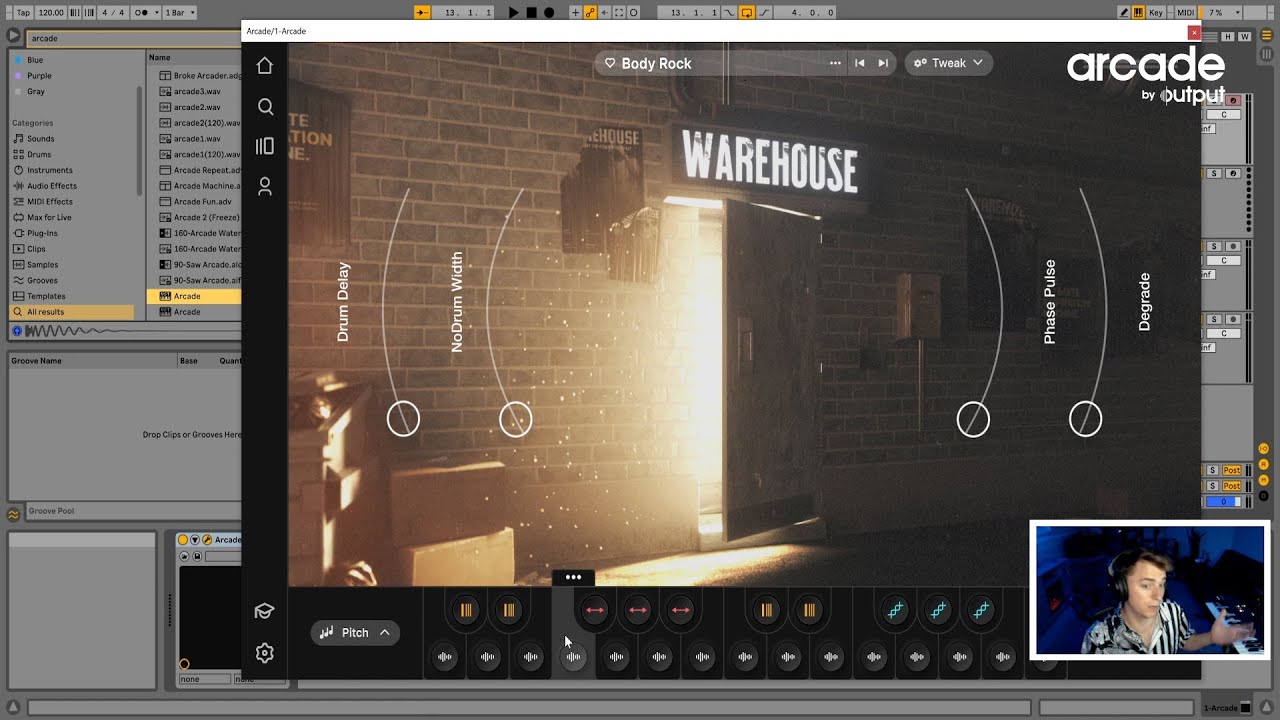
Task: Select Samples category
Action: [42, 265]
